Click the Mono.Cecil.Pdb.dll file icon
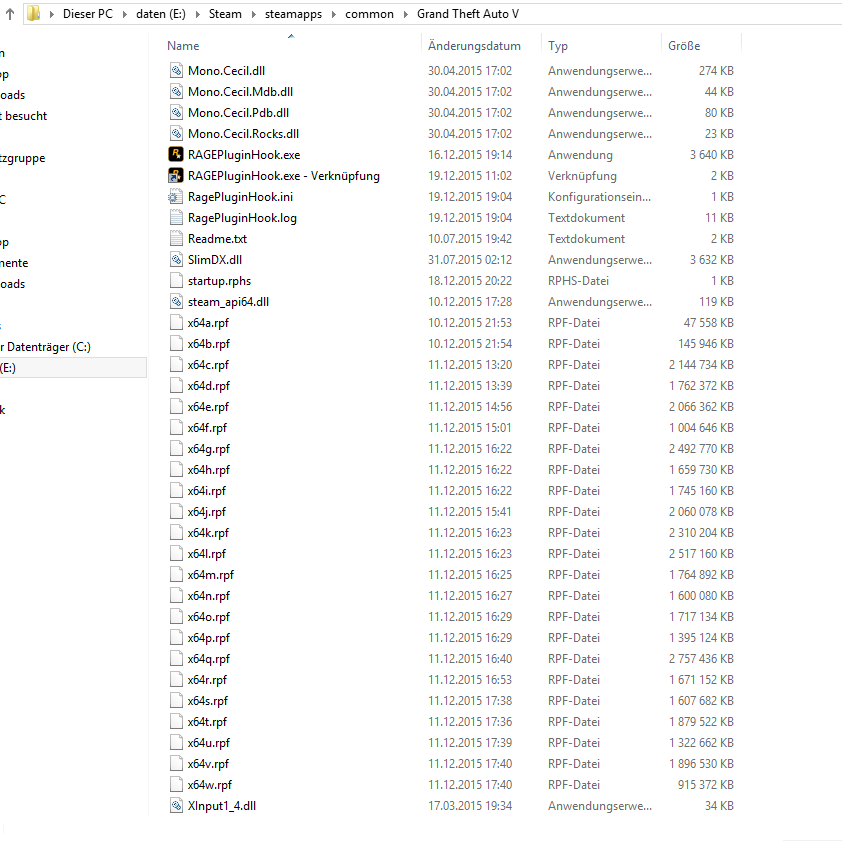Image resolution: width=842 pixels, height=841 pixels. [x=176, y=112]
